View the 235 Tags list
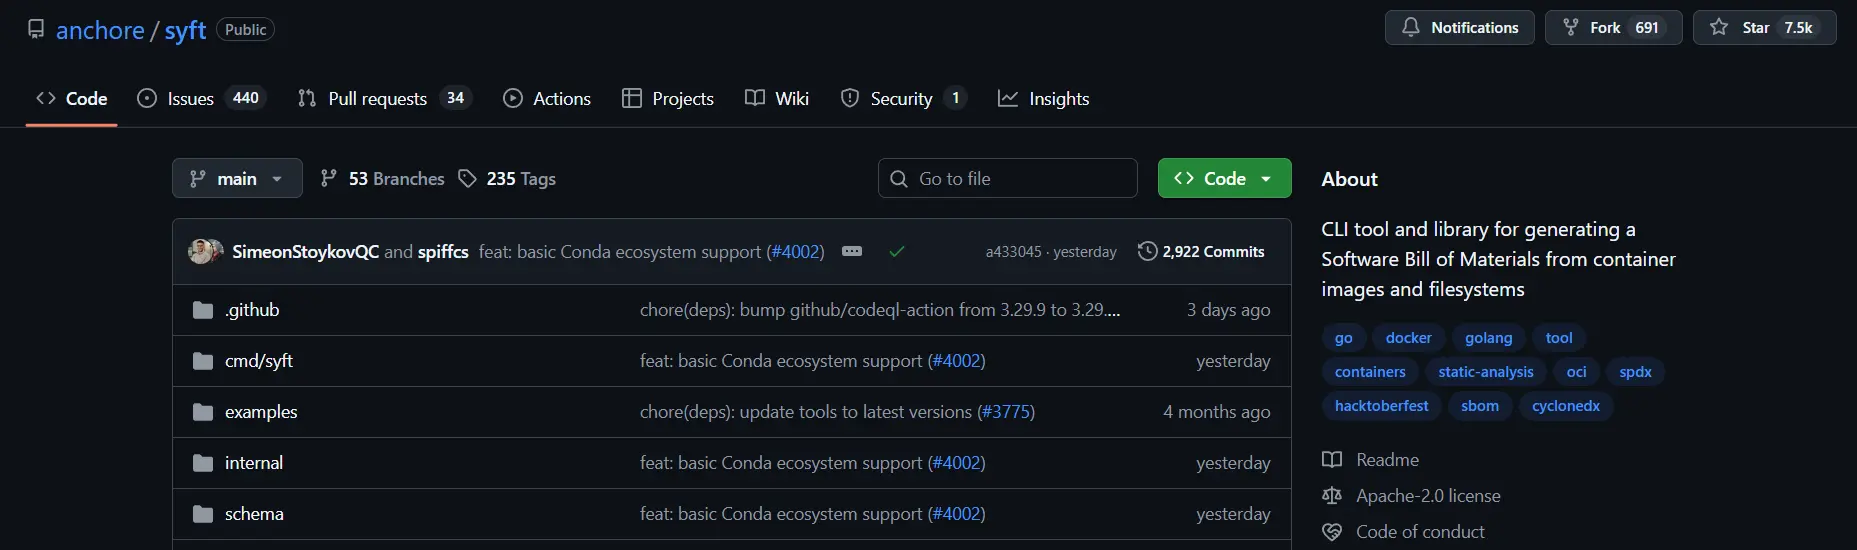This screenshot has width=1857, height=550. click(x=507, y=178)
